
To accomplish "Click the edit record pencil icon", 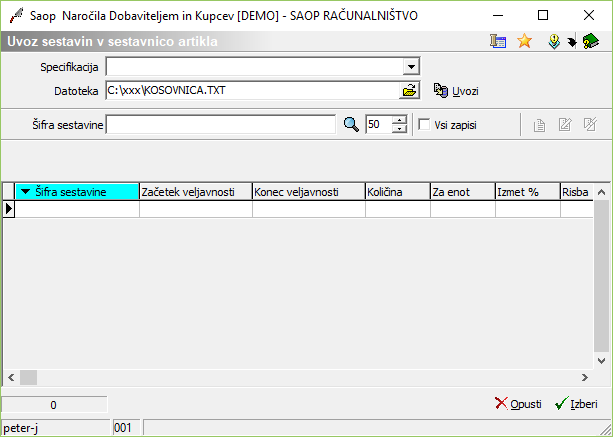I will click(565, 125).
